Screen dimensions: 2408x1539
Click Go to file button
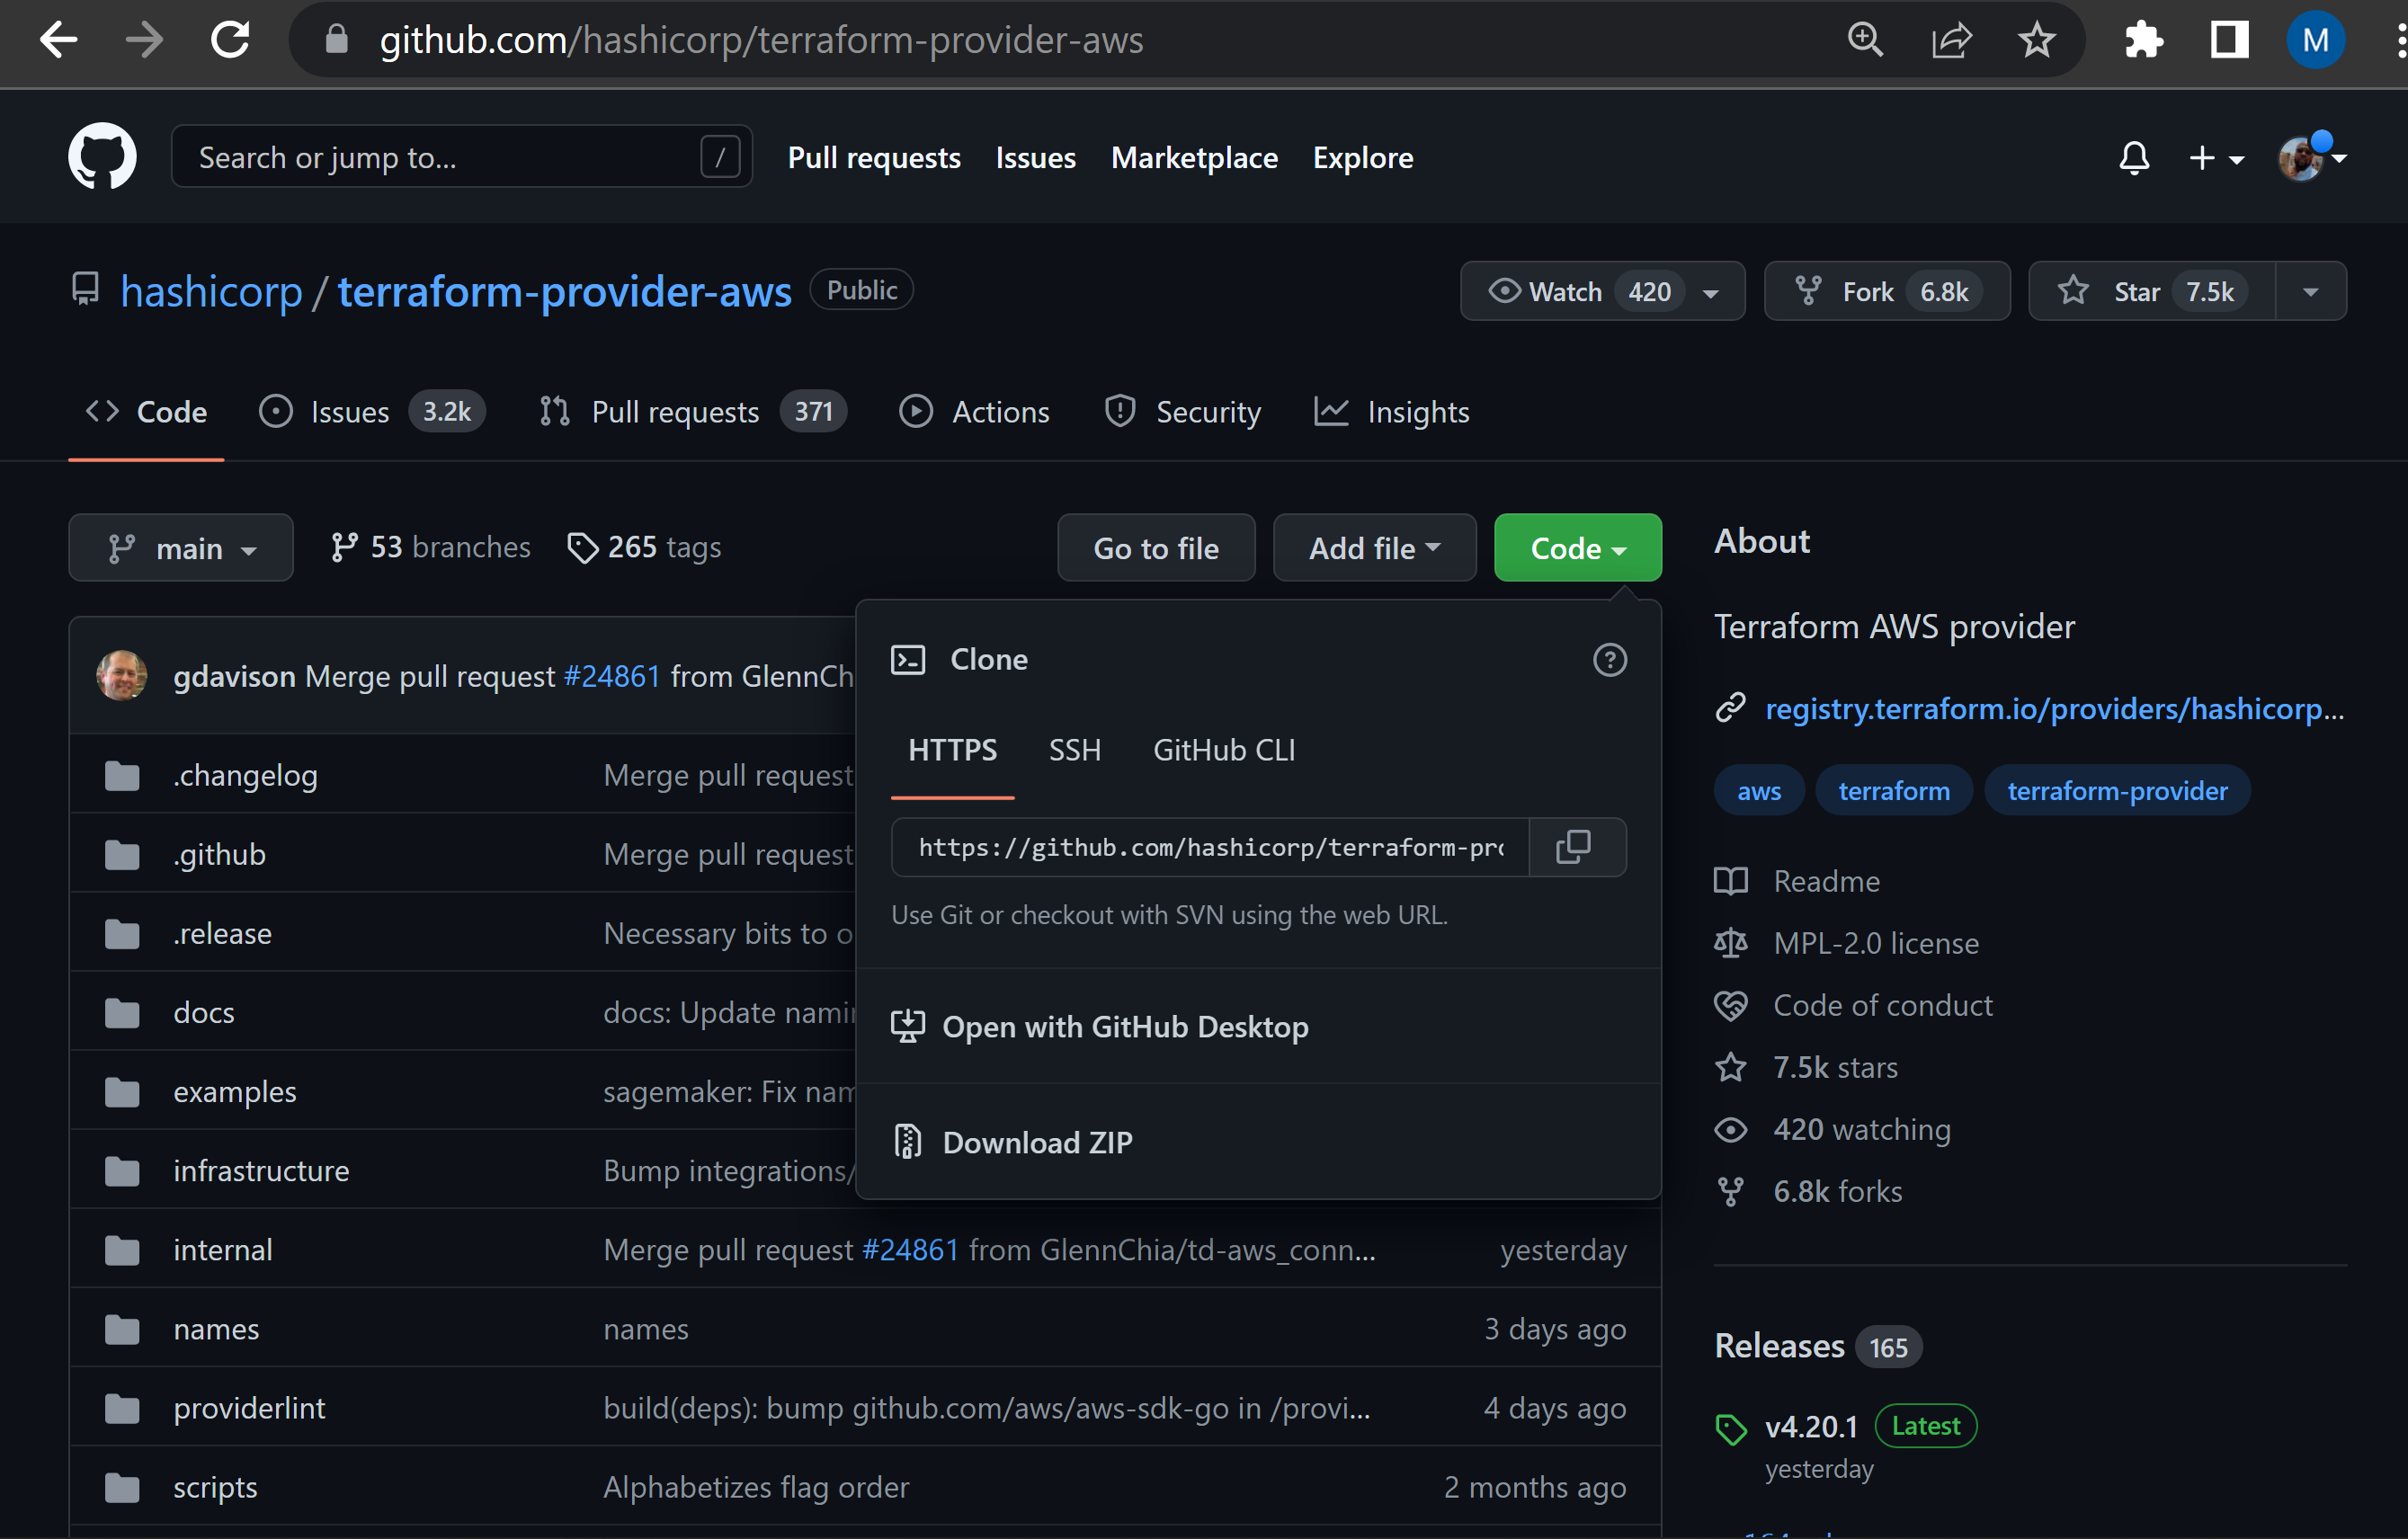tap(1156, 548)
